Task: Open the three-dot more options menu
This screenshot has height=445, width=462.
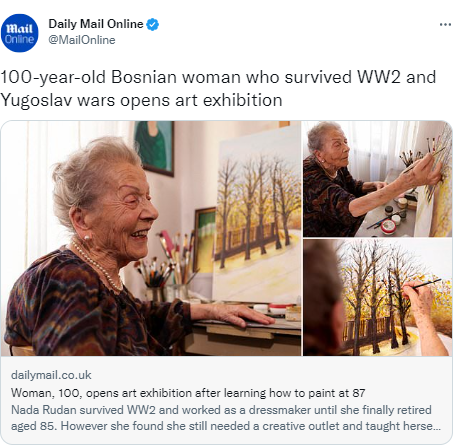Action: [445, 25]
